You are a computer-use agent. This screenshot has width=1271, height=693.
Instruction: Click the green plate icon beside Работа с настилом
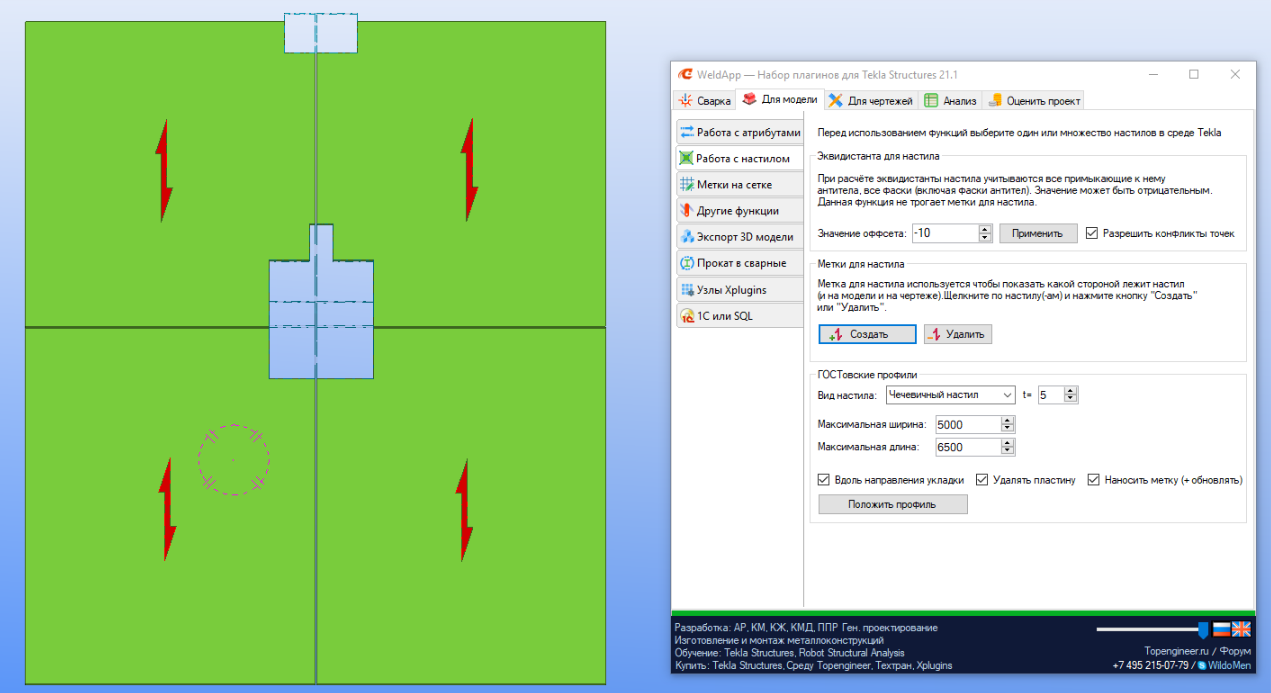[687, 158]
